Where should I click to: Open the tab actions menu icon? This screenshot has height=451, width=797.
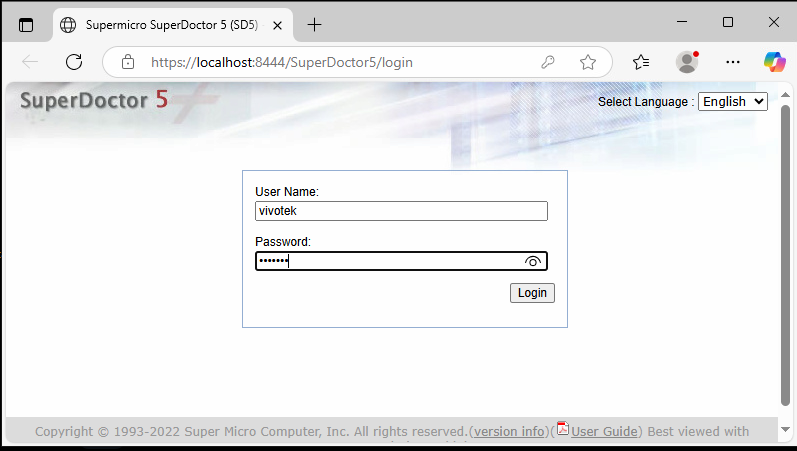26,25
